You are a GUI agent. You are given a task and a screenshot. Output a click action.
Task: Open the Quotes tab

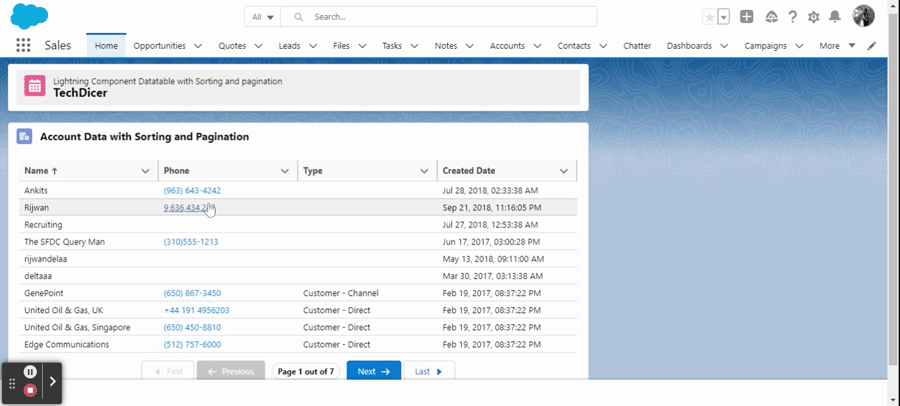tap(232, 46)
